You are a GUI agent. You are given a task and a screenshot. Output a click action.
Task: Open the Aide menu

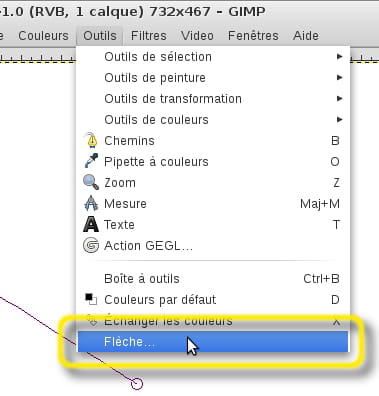(x=306, y=36)
